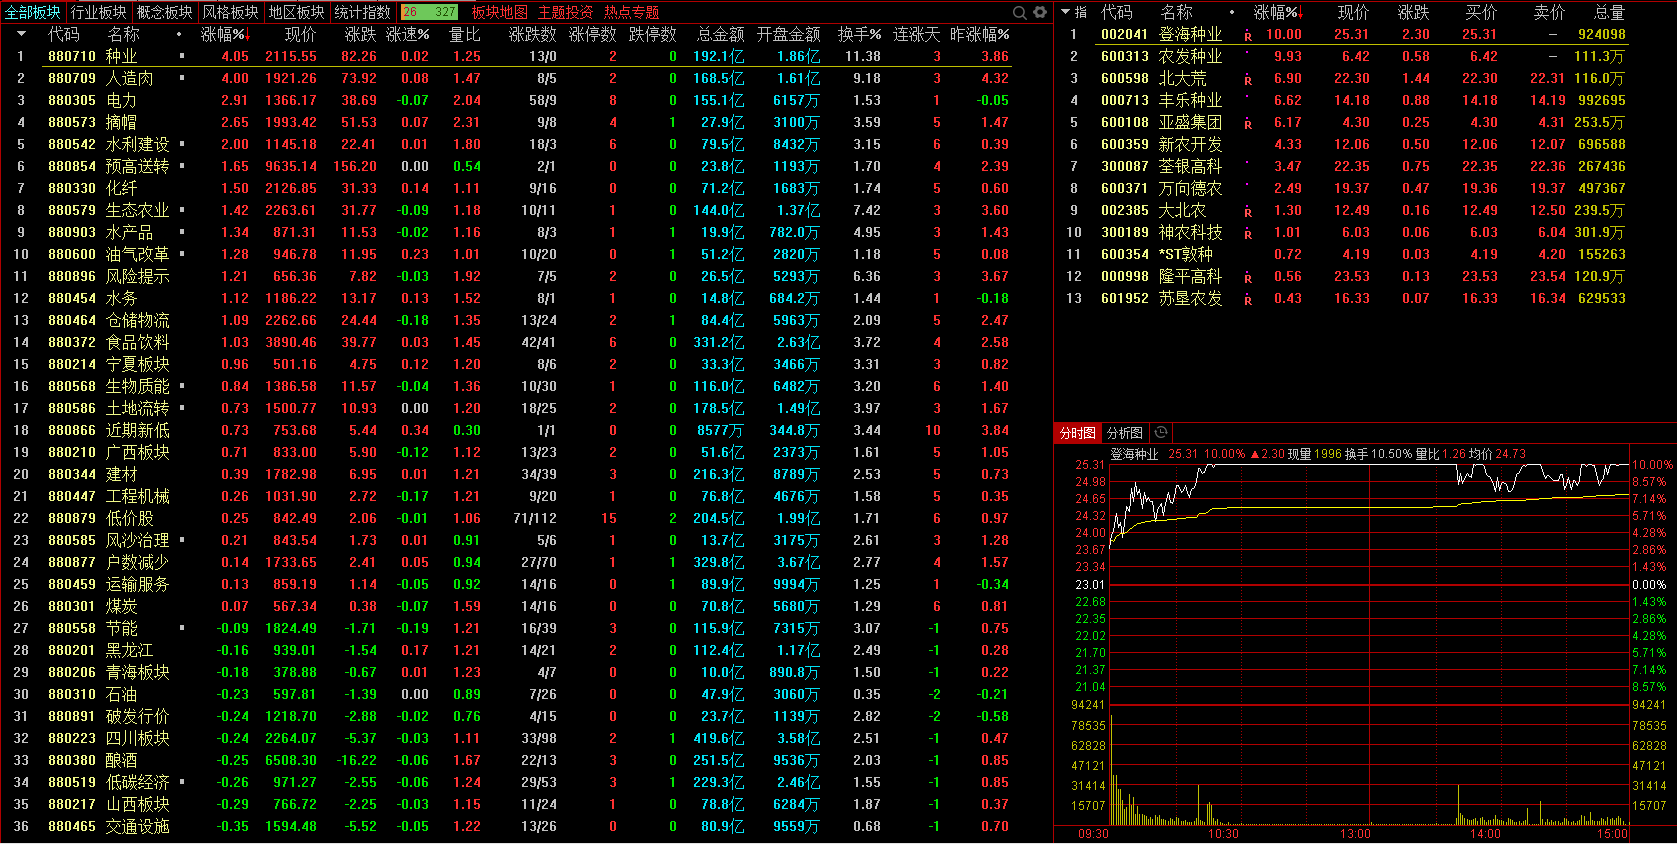This screenshot has width=1677, height=844.
Task: Open the 板块地图 link
Action: 499,12
